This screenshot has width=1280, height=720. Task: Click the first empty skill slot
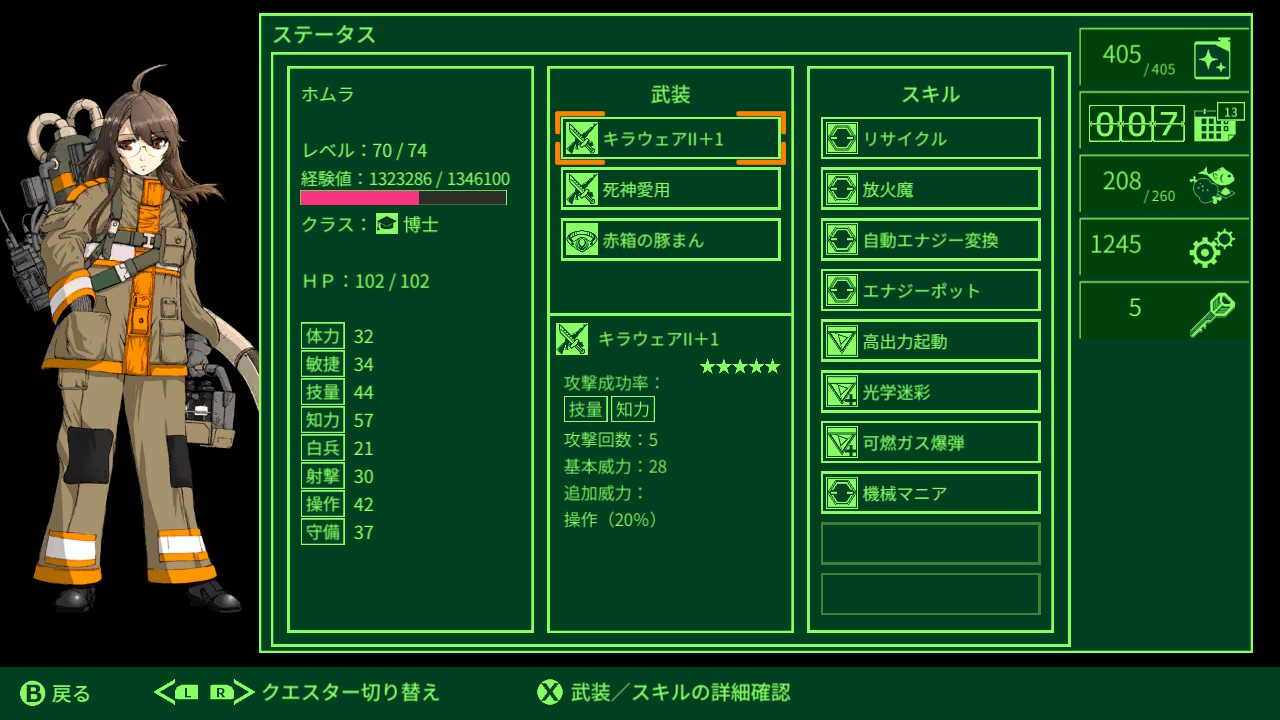[931, 543]
